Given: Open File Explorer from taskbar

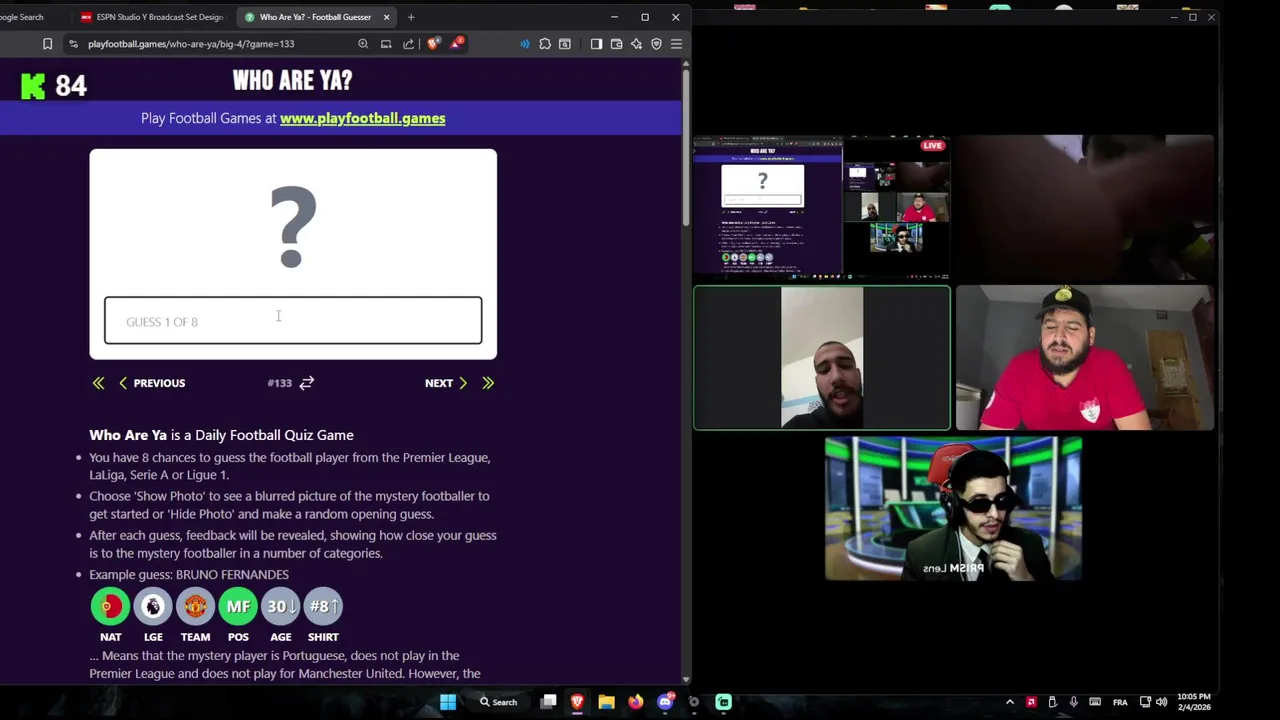Looking at the screenshot, I should click(x=606, y=702).
